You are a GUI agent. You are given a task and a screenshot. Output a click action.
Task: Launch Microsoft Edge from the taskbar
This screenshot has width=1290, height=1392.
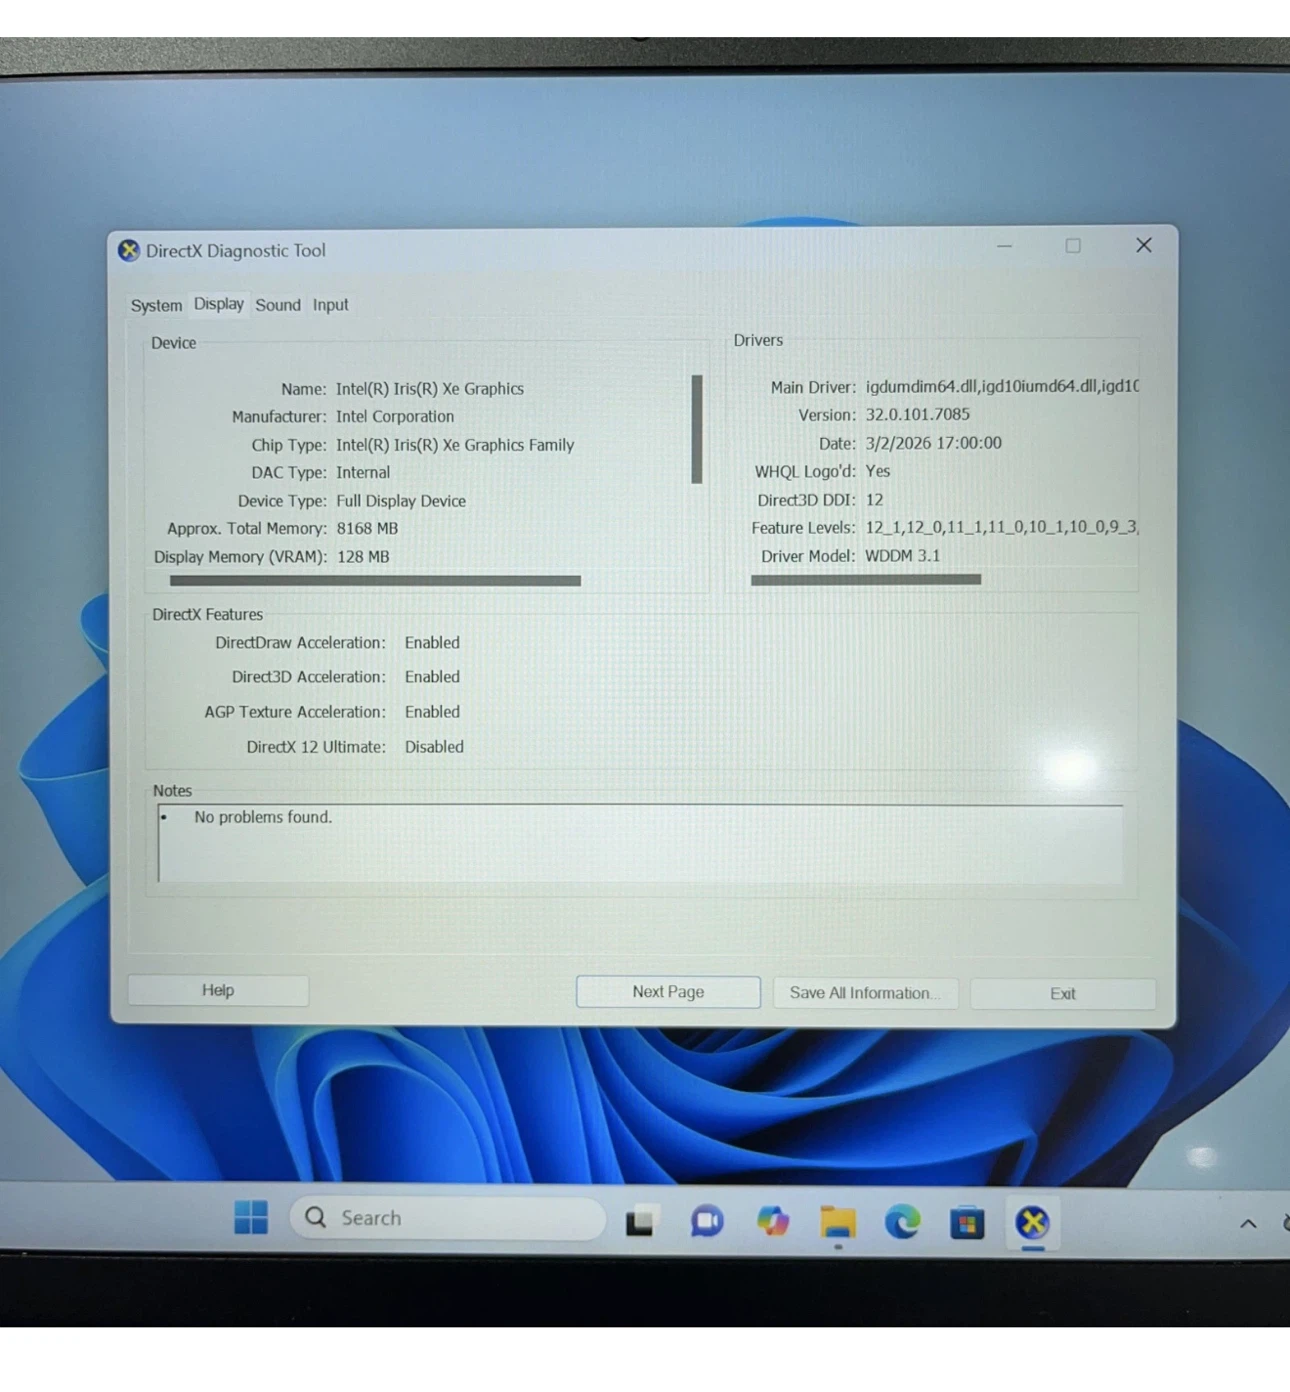click(903, 1222)
